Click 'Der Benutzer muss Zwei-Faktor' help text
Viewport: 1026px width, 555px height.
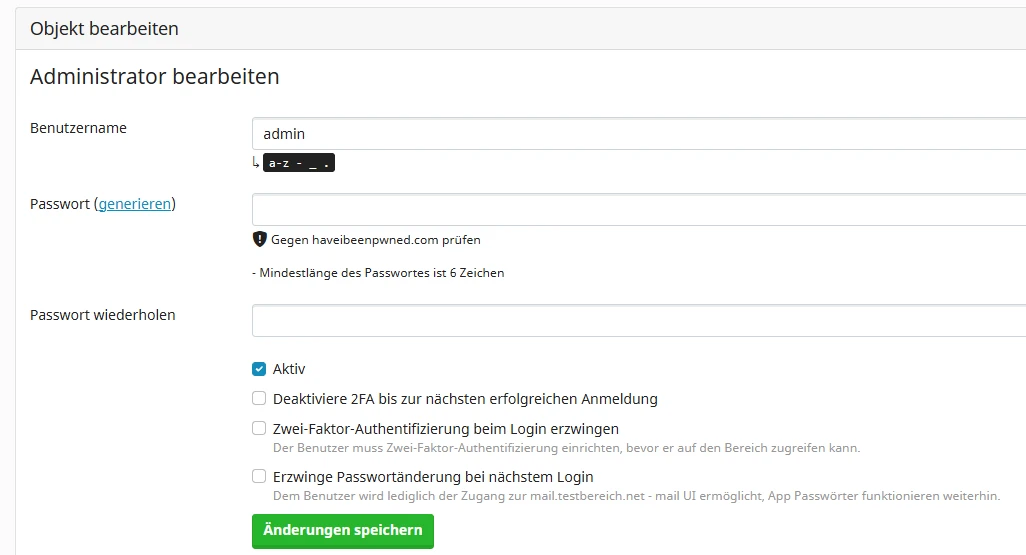click(x=567, y=448)
